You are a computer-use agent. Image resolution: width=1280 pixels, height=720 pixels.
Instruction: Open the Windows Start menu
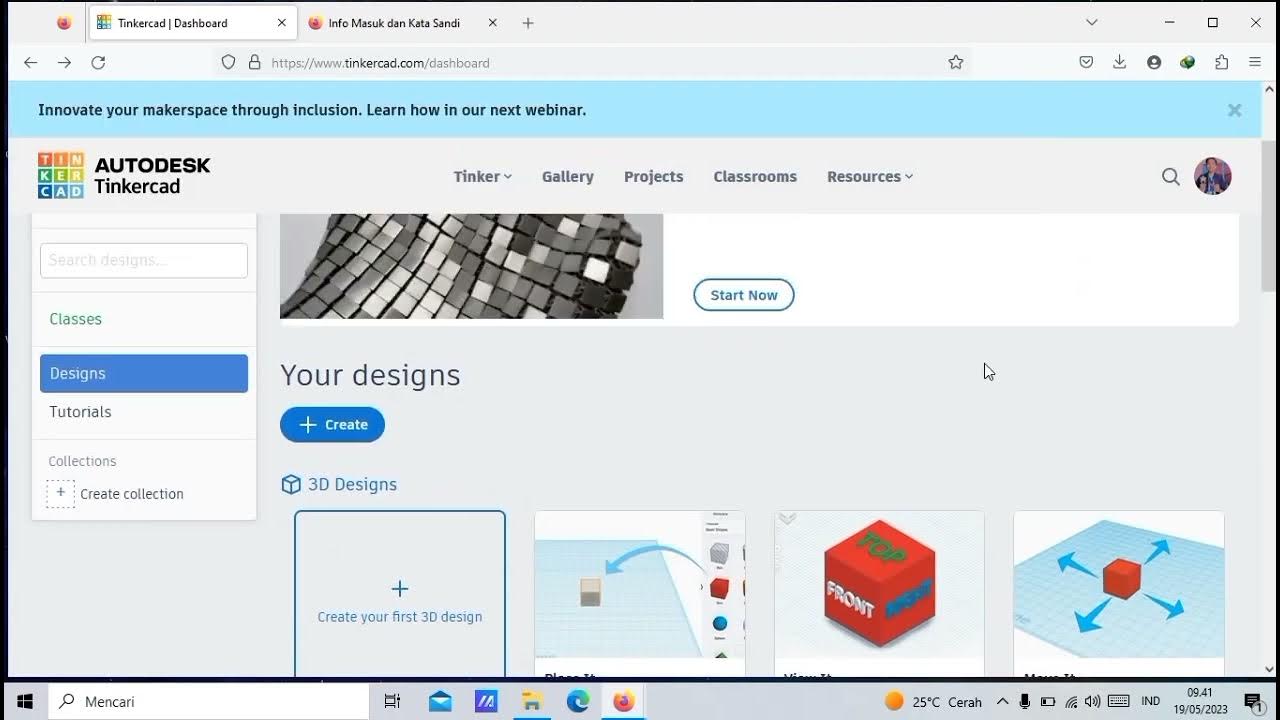(x=25, y=701)
